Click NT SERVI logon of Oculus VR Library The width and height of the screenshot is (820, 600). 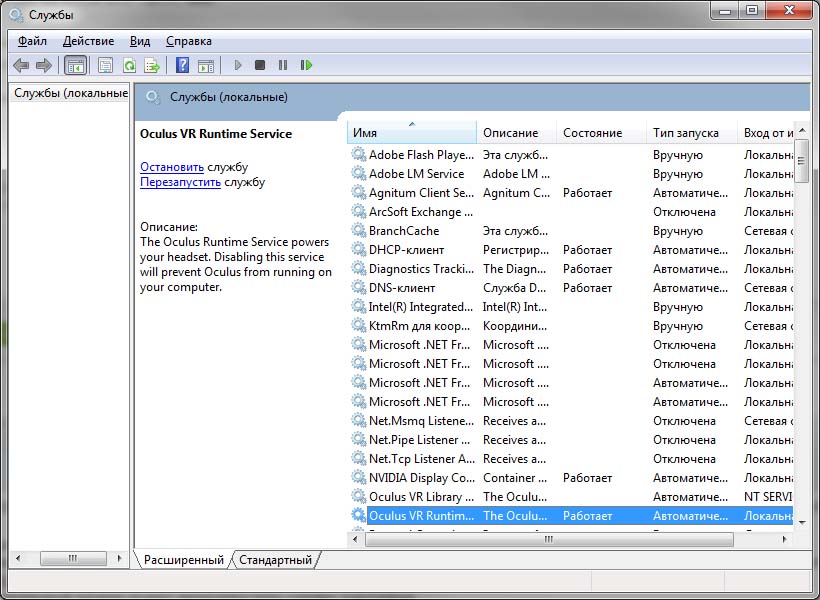tap(768, 496)
